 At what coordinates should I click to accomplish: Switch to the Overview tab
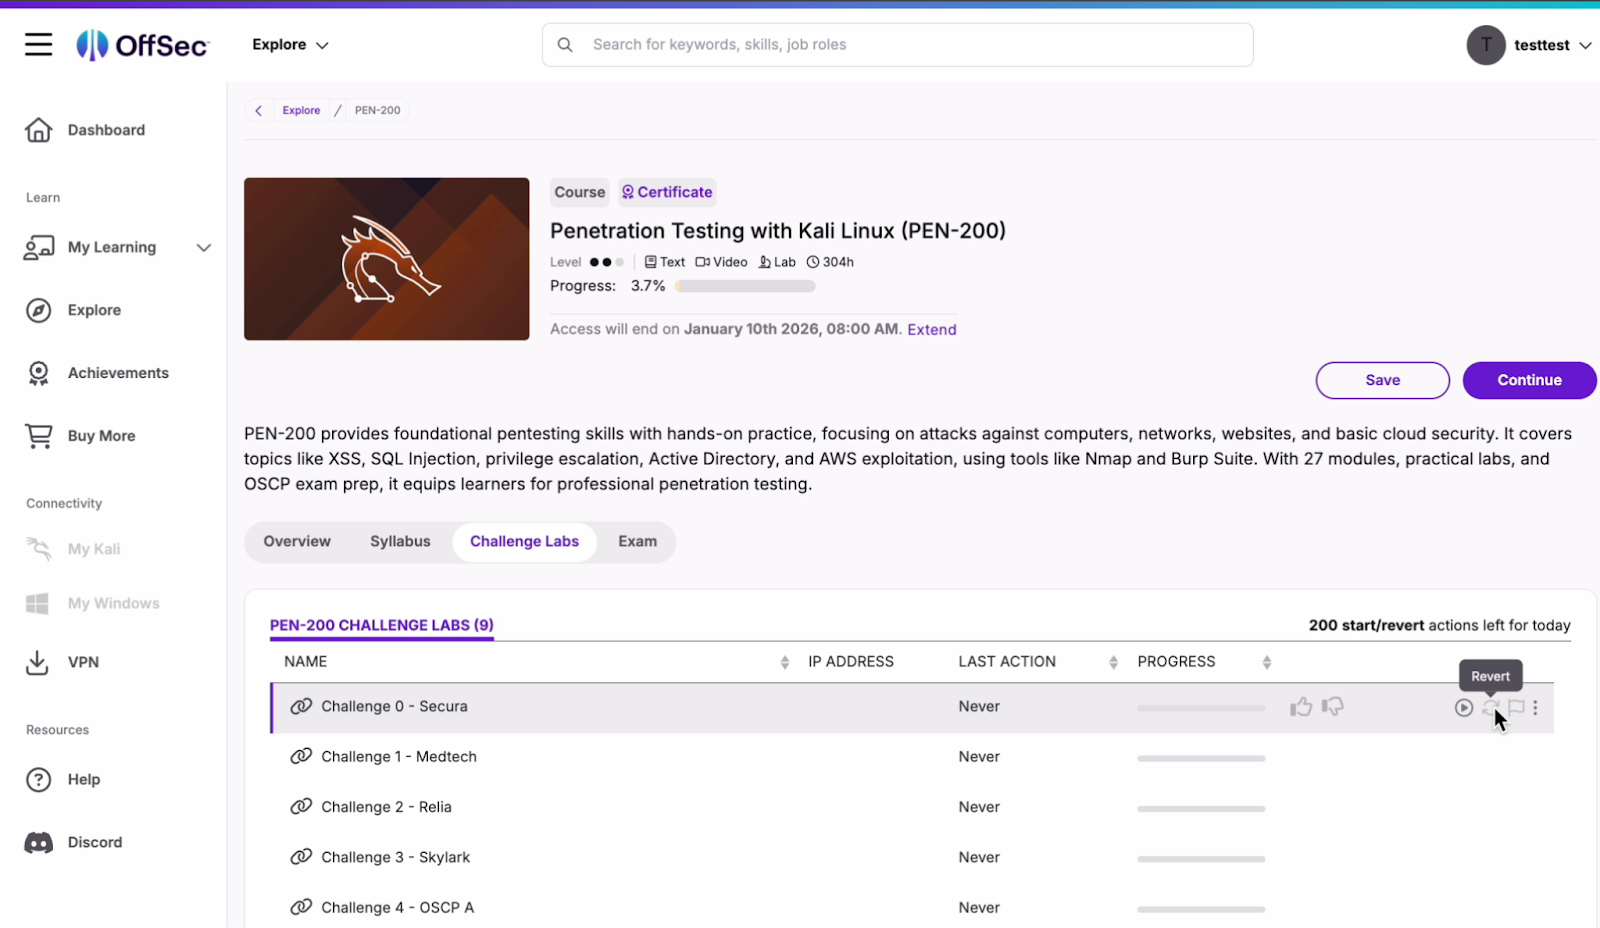297,541
